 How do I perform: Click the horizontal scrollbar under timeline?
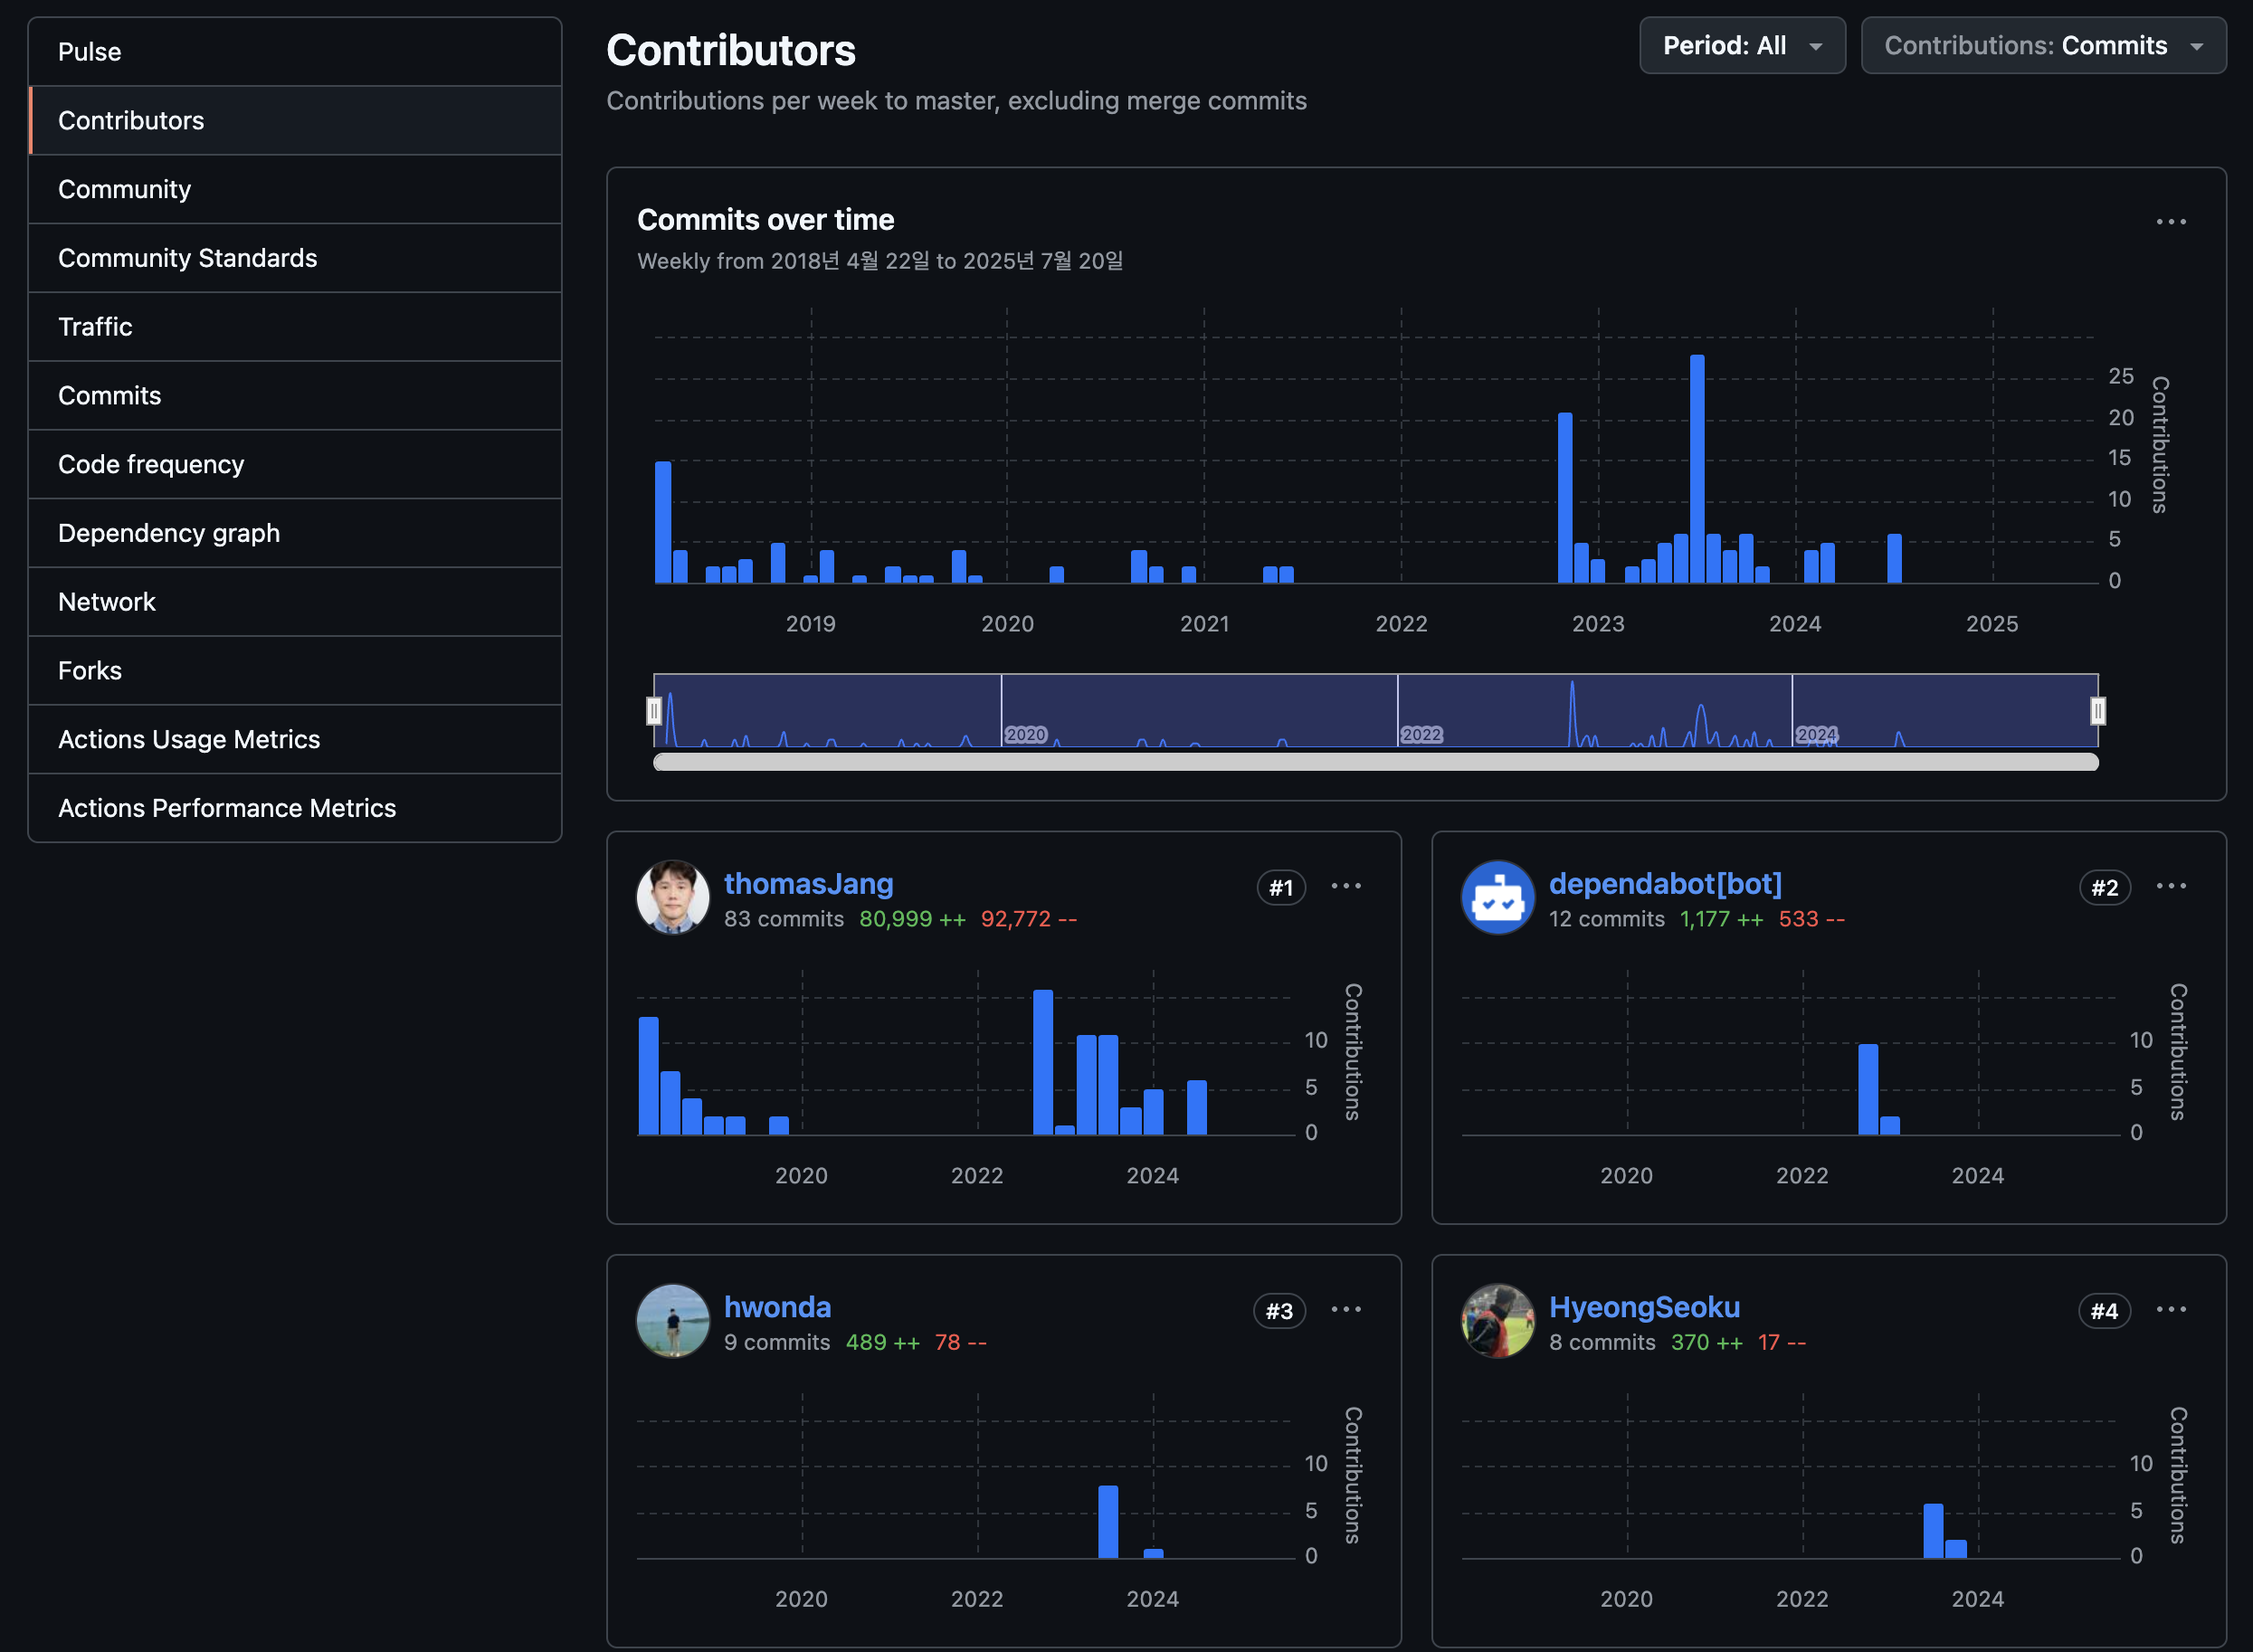(x=1375, y=762)
